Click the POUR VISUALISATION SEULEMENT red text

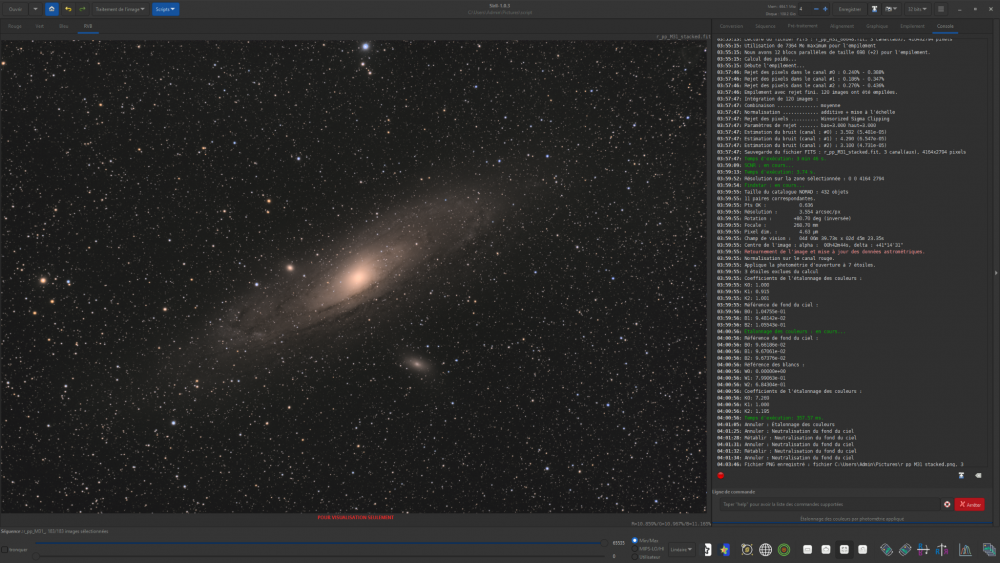point(355,517)
